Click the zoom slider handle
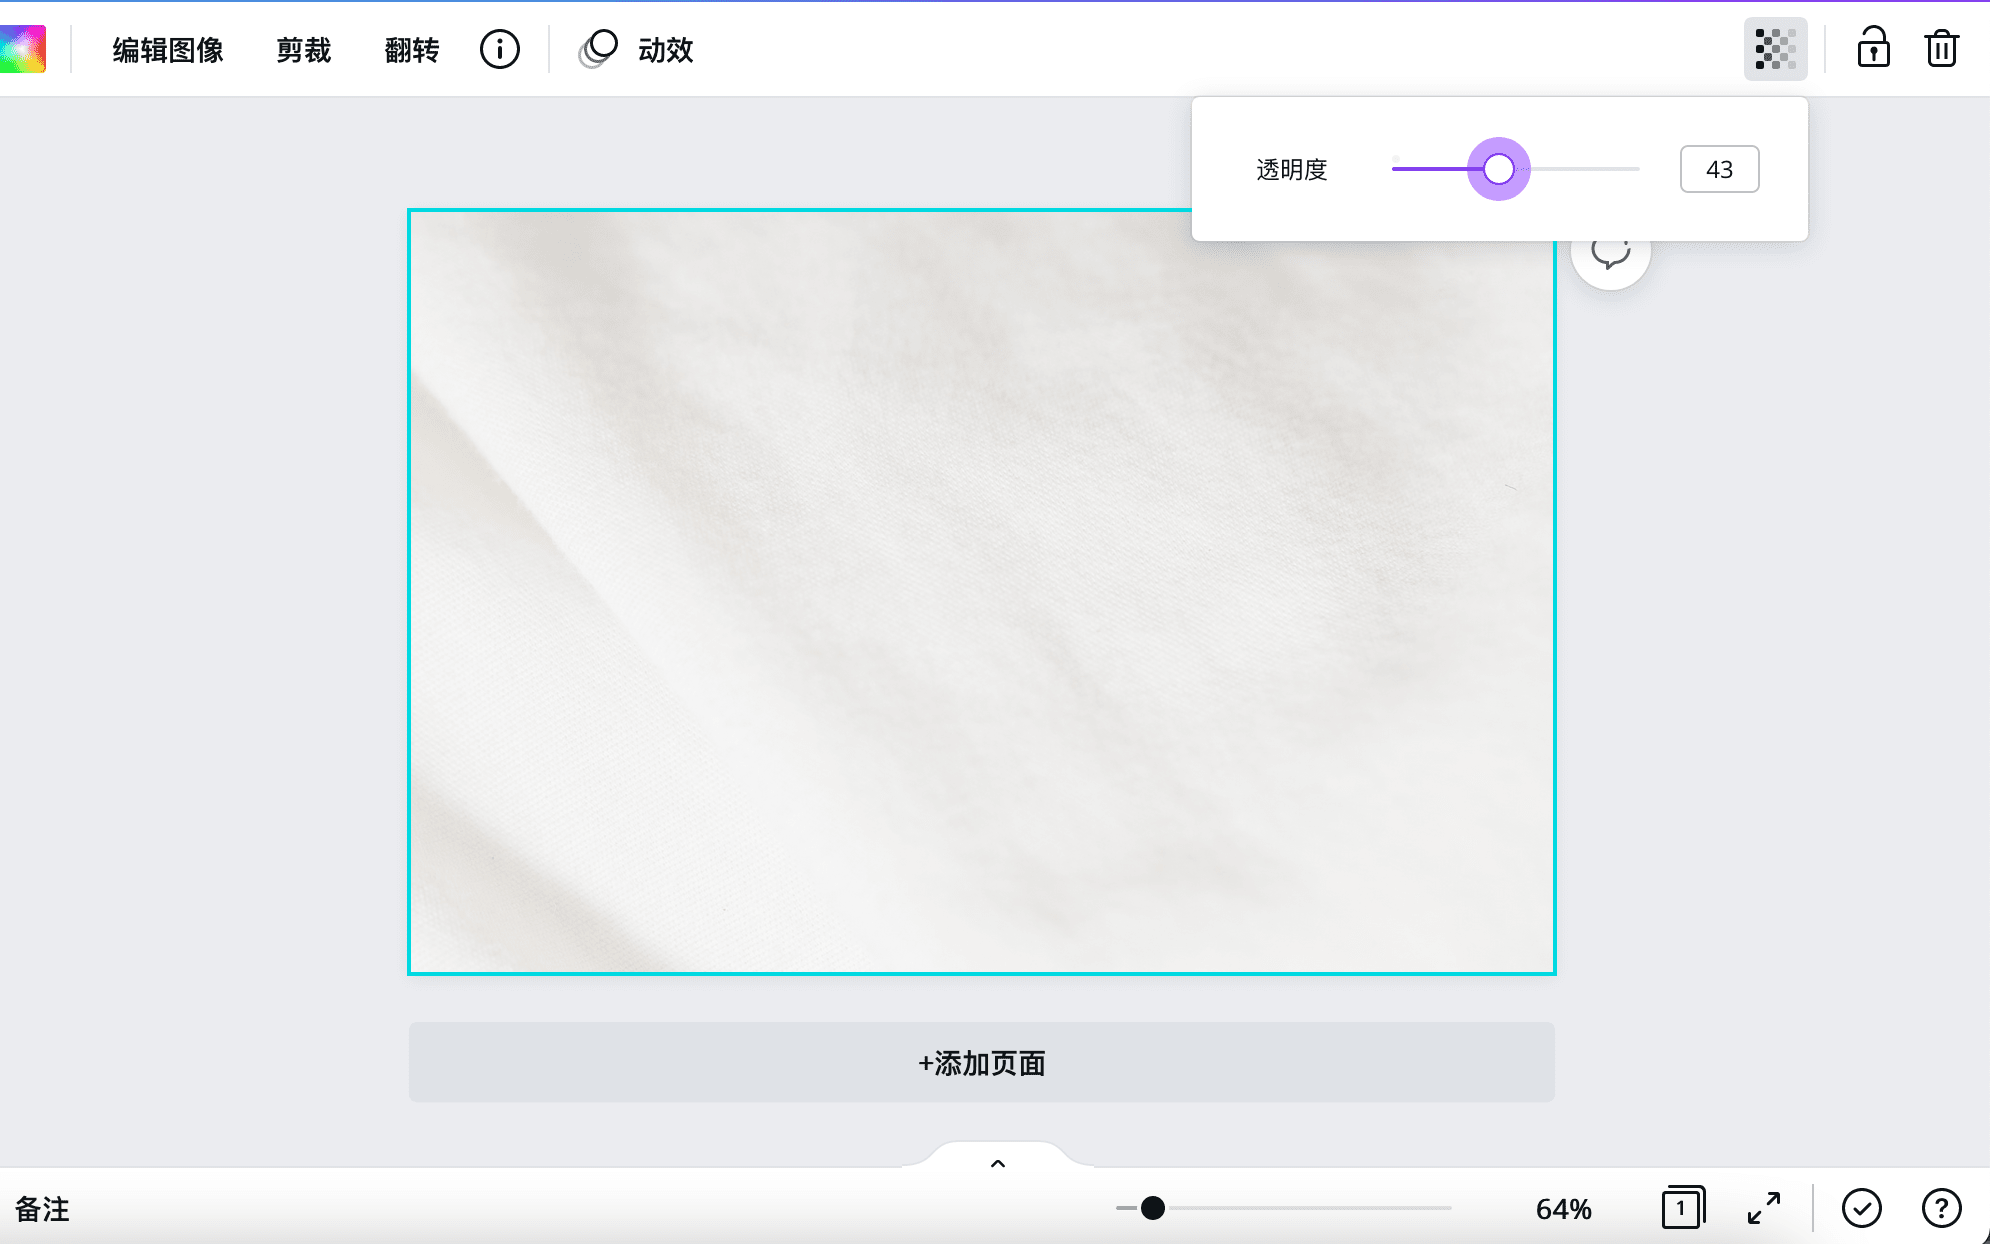The width and height of the screenshot is (1990, 1244). point(1152,1208)
